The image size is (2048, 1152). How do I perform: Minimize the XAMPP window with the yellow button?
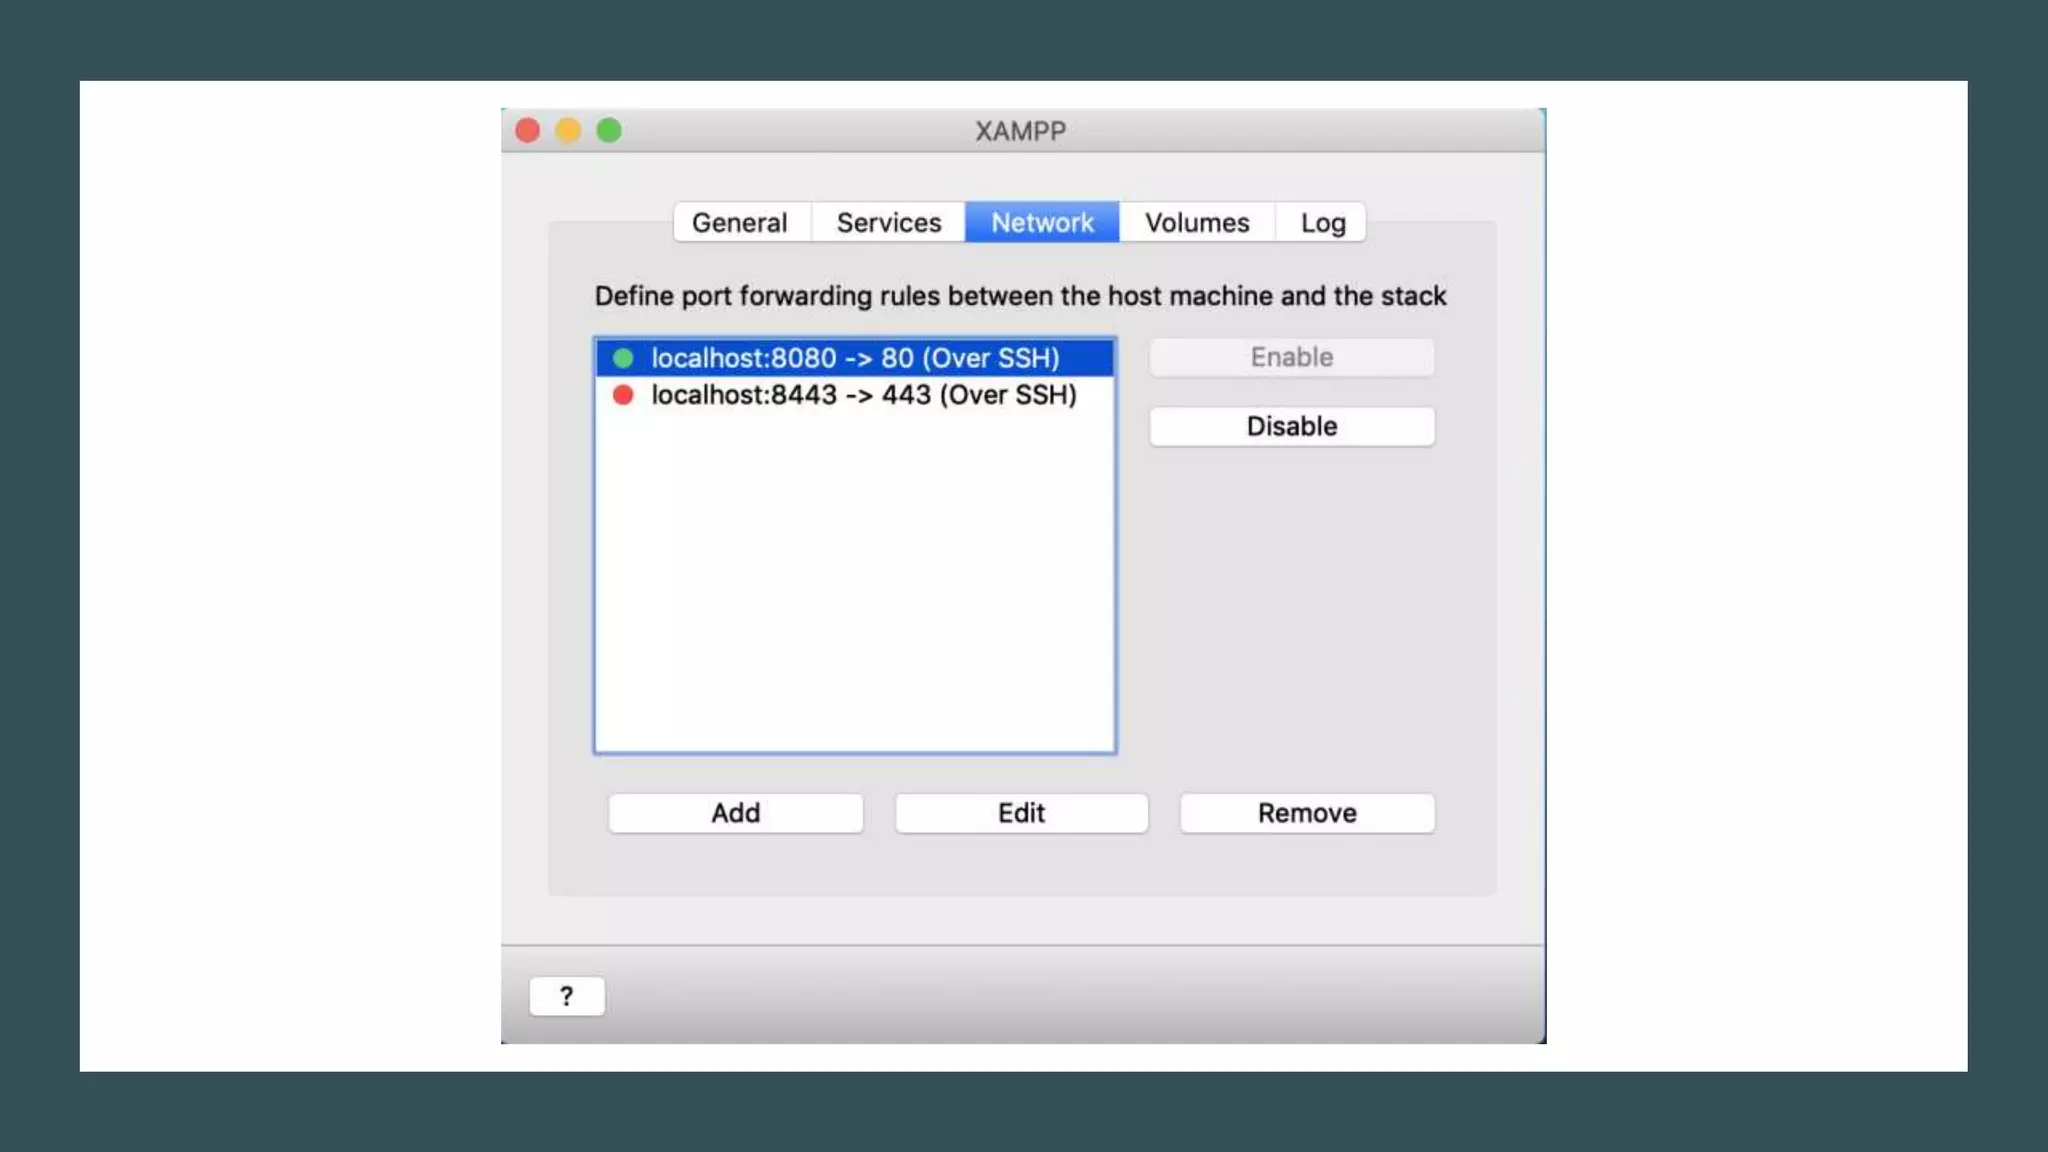[x=568, y=131]
